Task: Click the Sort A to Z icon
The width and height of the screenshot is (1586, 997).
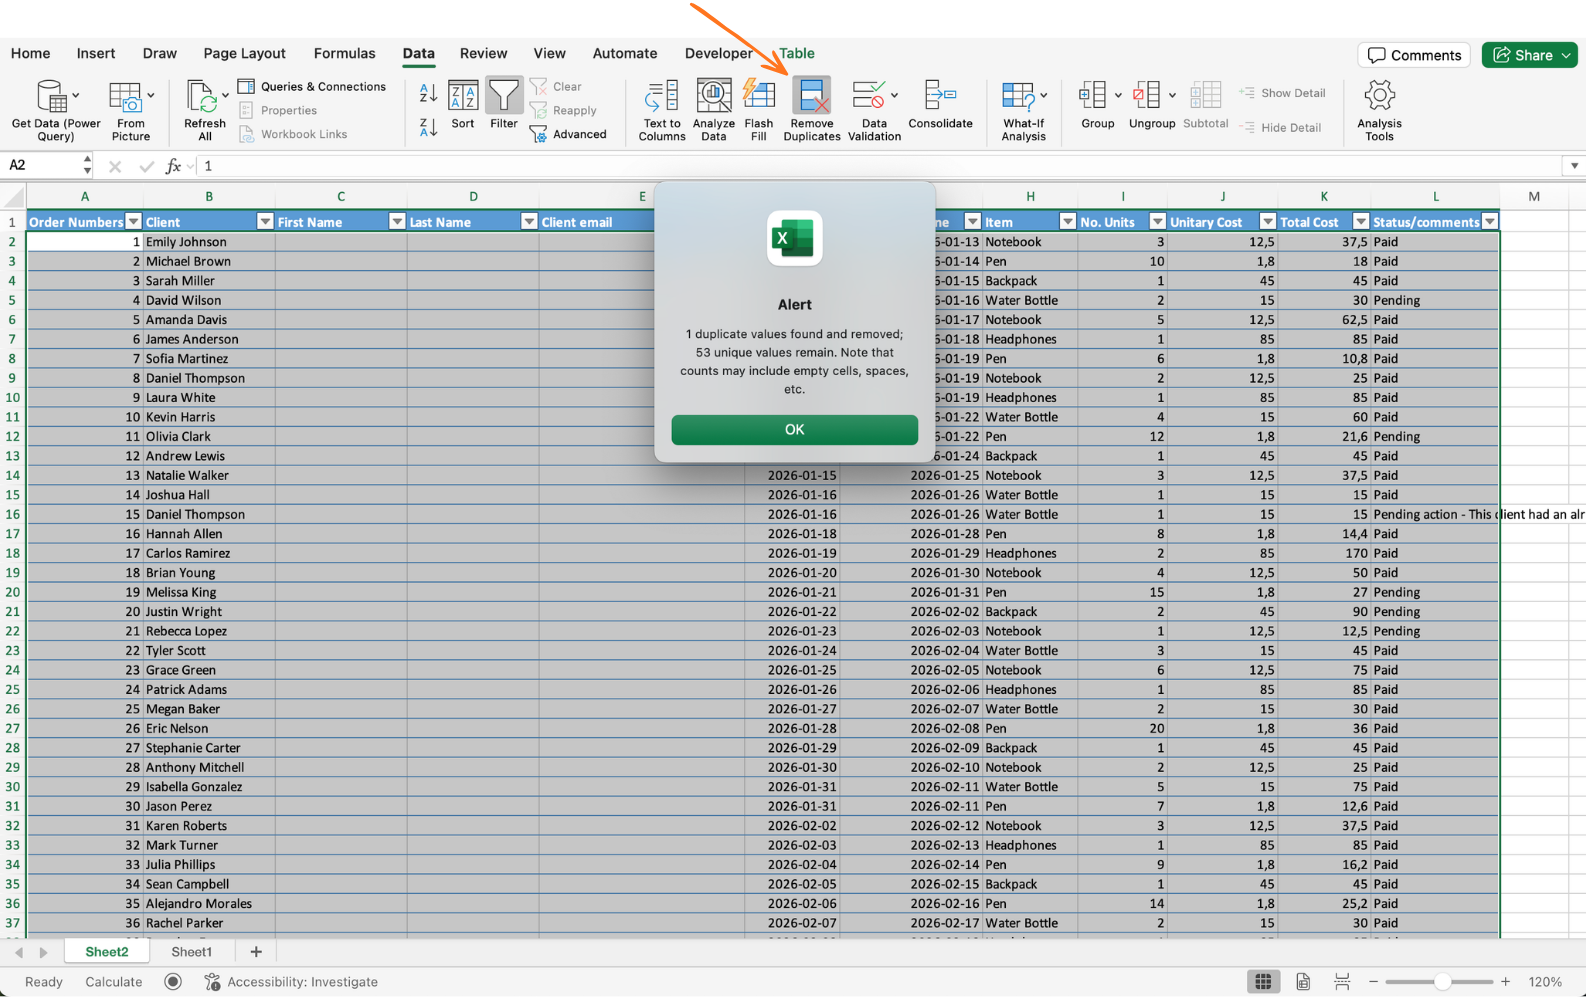Action: pyautogui.click(x=428, y=93)
